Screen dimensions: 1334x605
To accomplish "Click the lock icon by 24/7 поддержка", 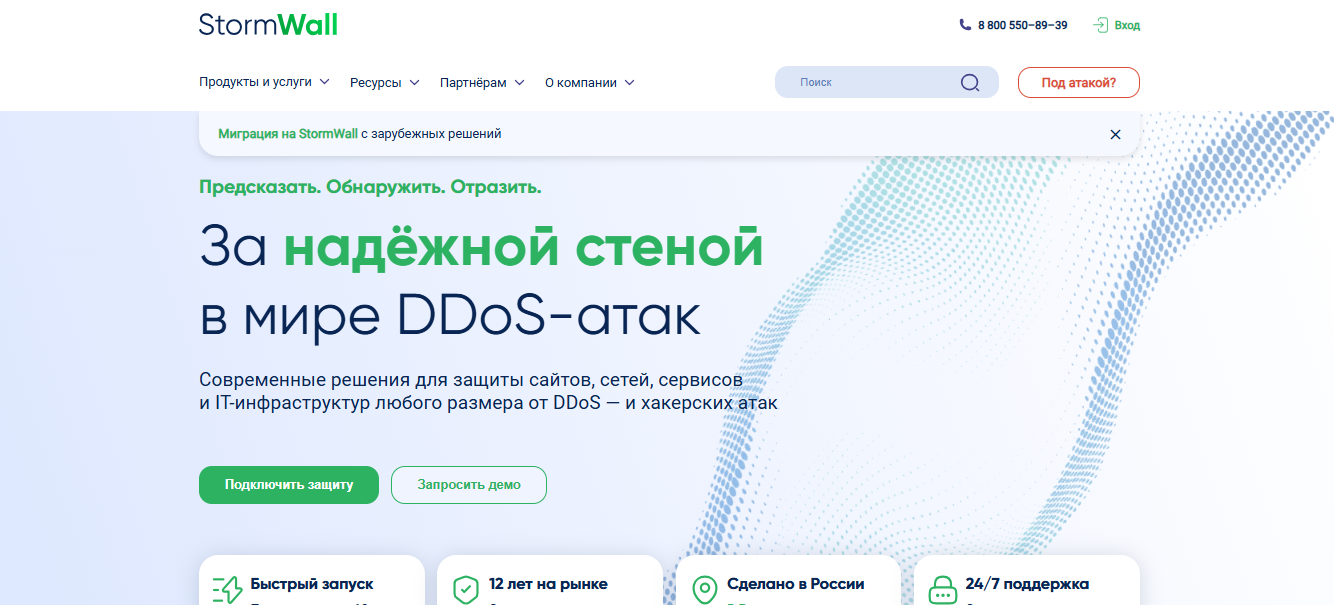I will [943, 590].
